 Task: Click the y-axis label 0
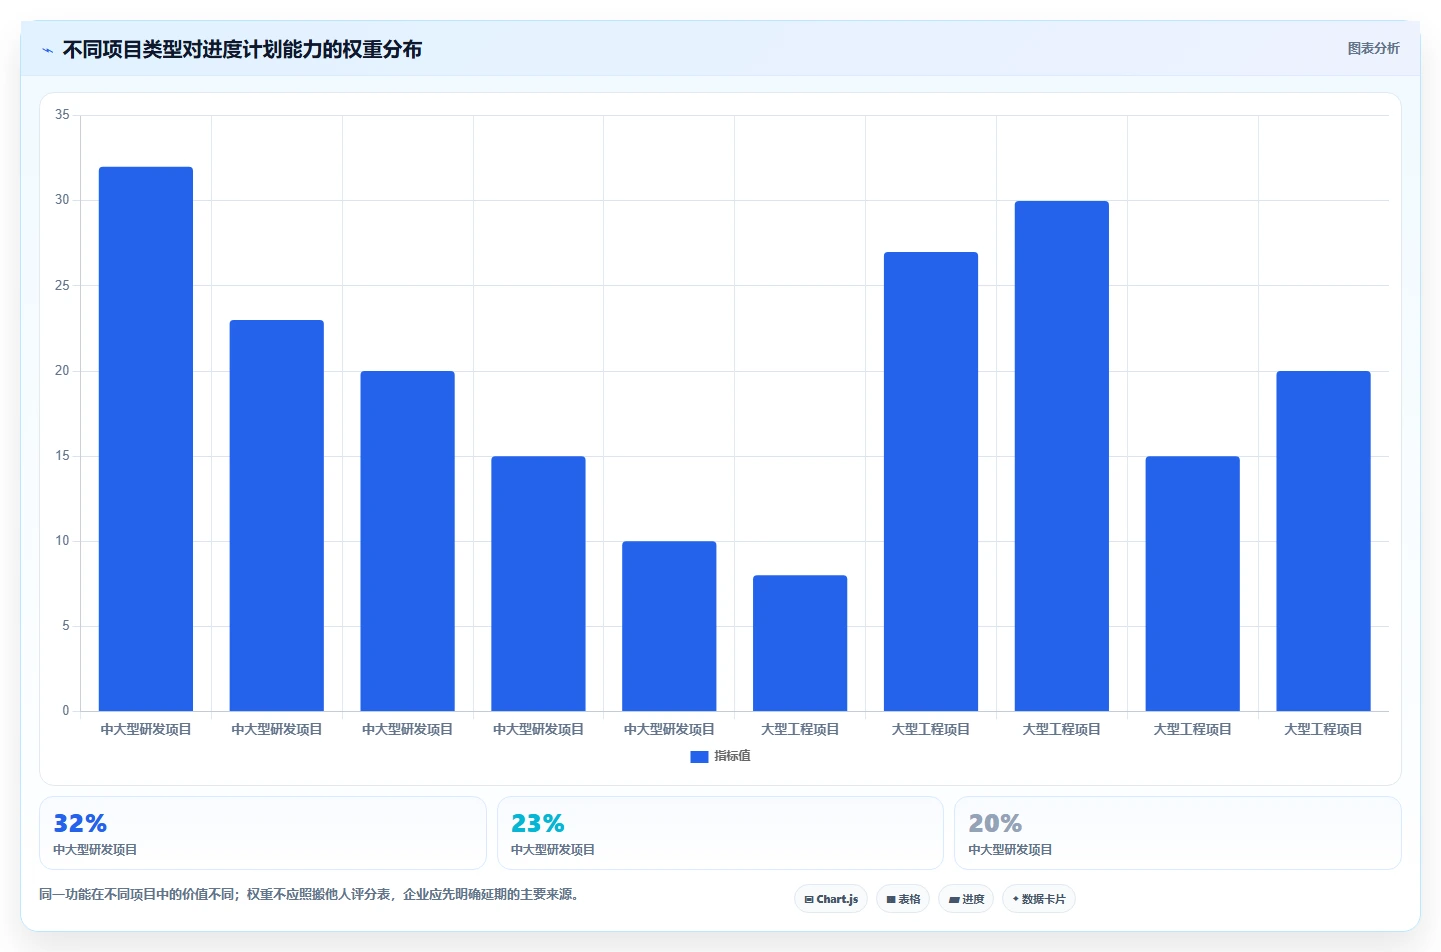66,711
